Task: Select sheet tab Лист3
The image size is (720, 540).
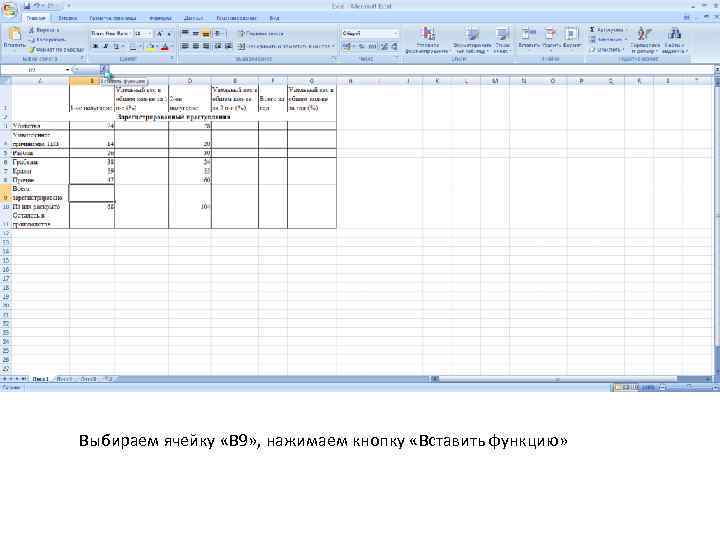Action: pos(89,379)
